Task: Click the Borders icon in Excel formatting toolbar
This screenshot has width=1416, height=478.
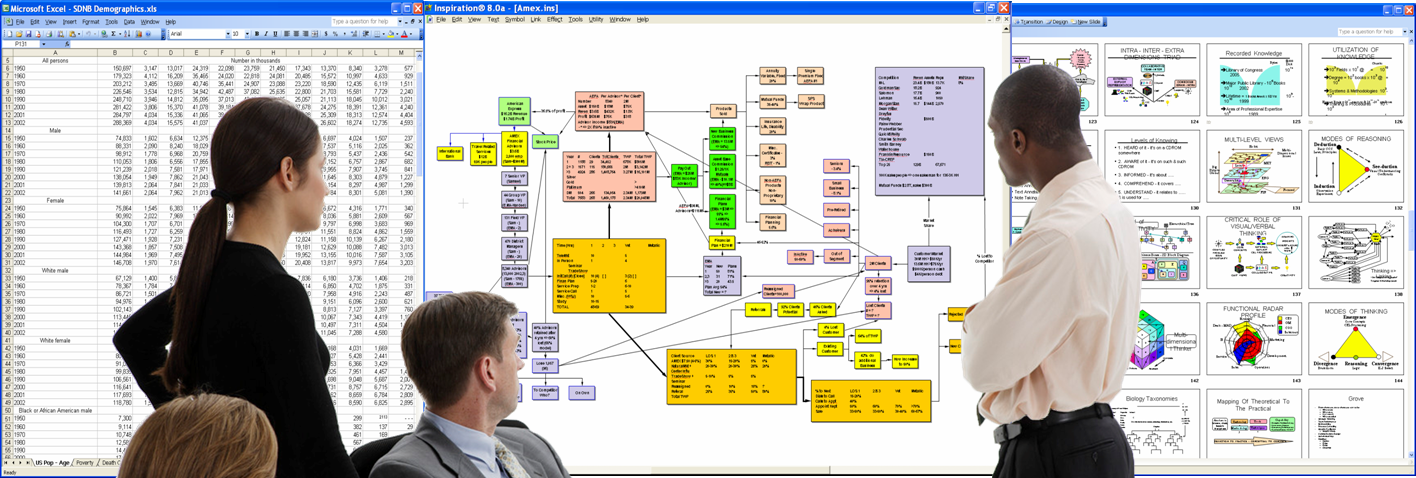Action: [x=377, y=33]
